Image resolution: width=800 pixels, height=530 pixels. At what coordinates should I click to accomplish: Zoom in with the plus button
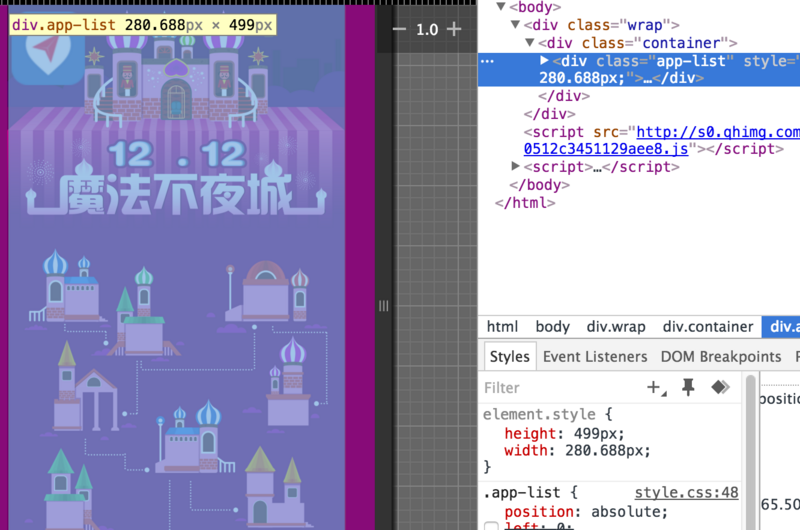(x=454, y=29)
